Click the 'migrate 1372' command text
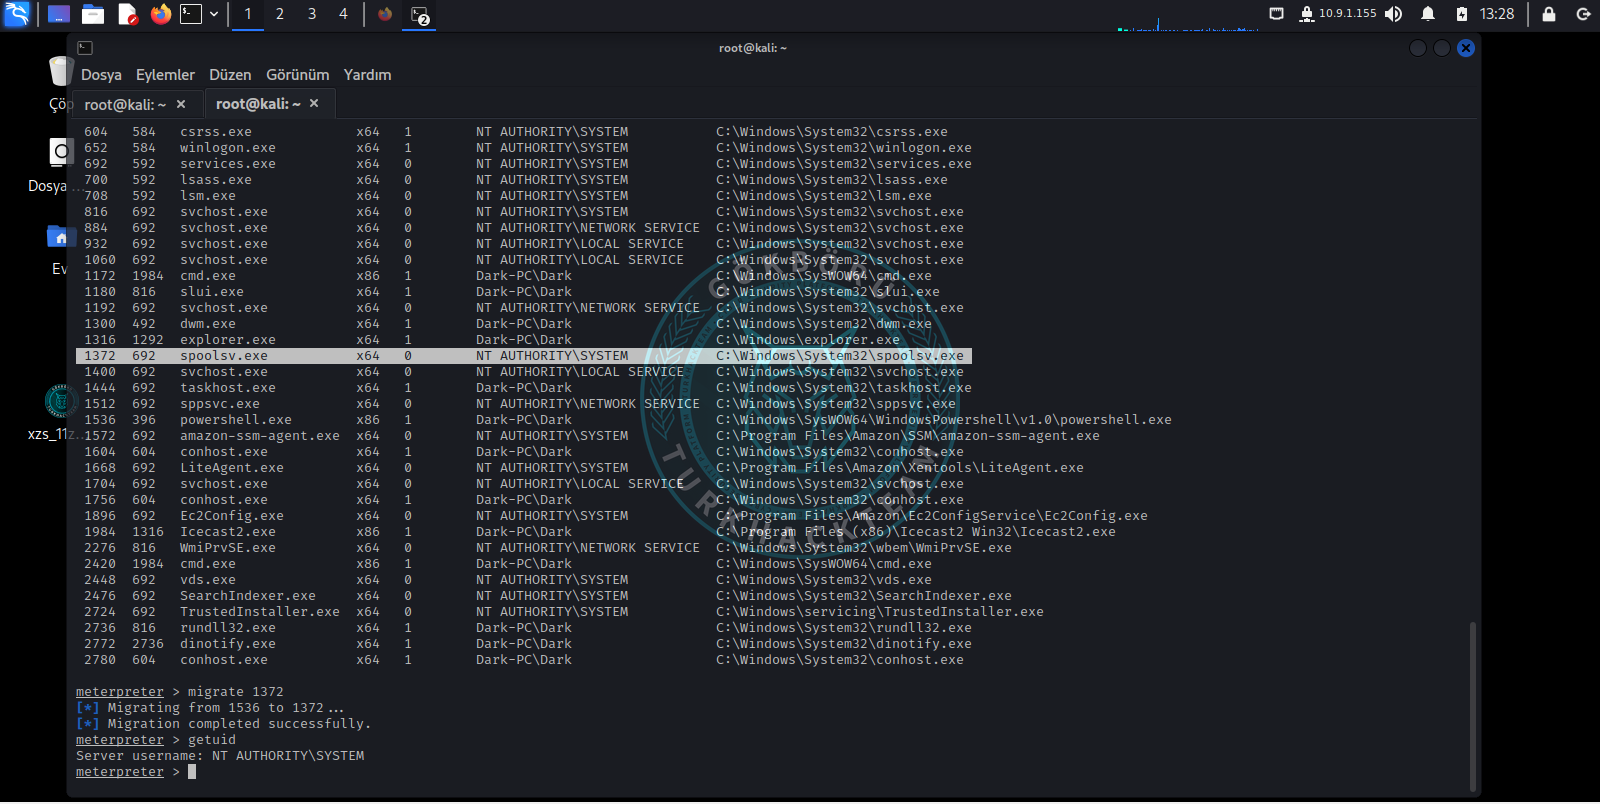 236,692
